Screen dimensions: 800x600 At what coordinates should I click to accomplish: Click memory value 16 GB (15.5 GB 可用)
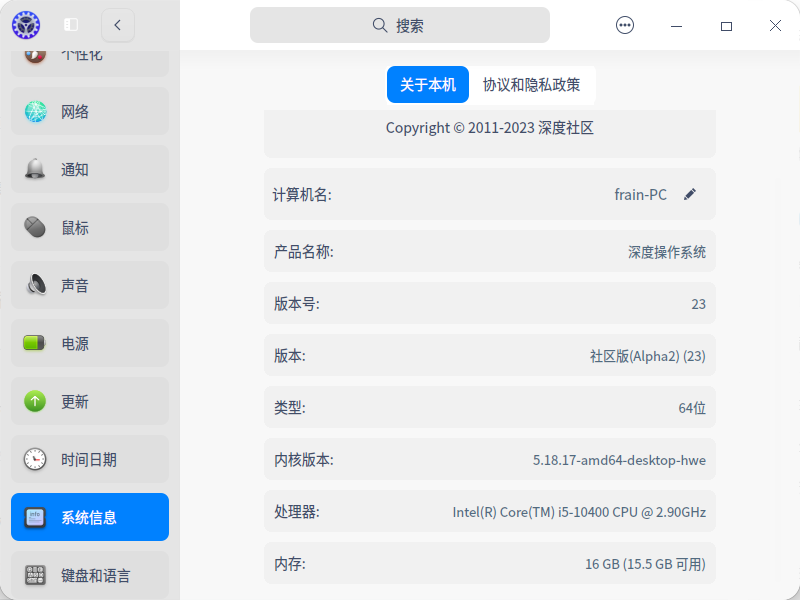pos(645,564)
